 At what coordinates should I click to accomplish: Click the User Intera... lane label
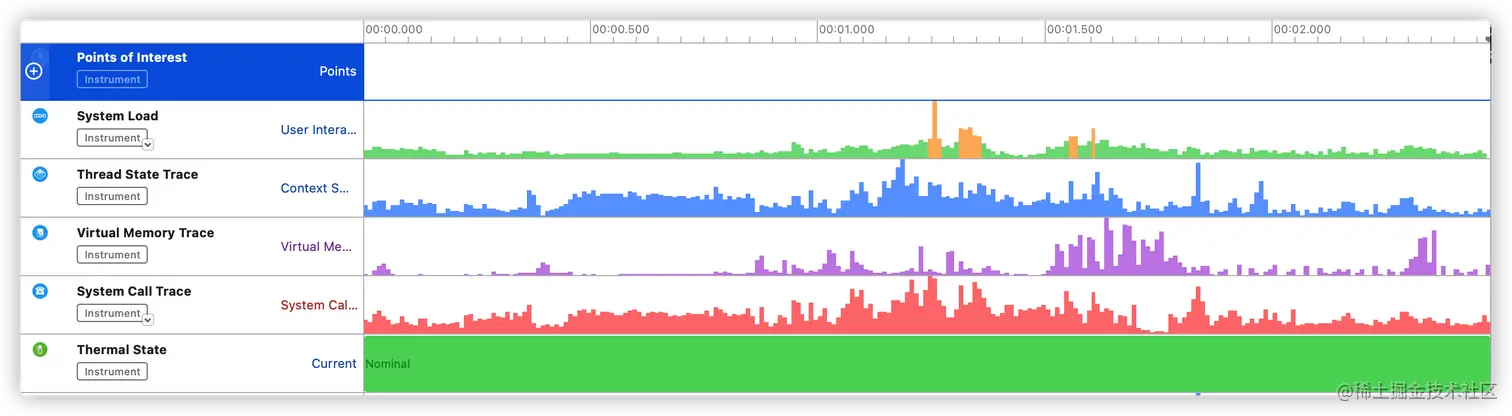point(319,129)
